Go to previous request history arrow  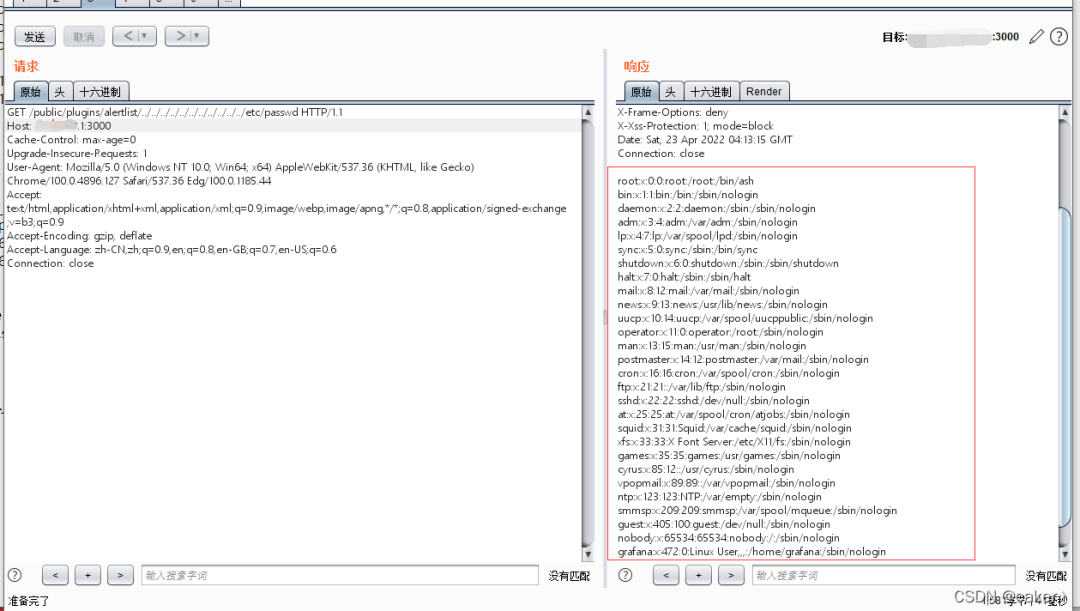pyautogui.click(x=134, y=36)
